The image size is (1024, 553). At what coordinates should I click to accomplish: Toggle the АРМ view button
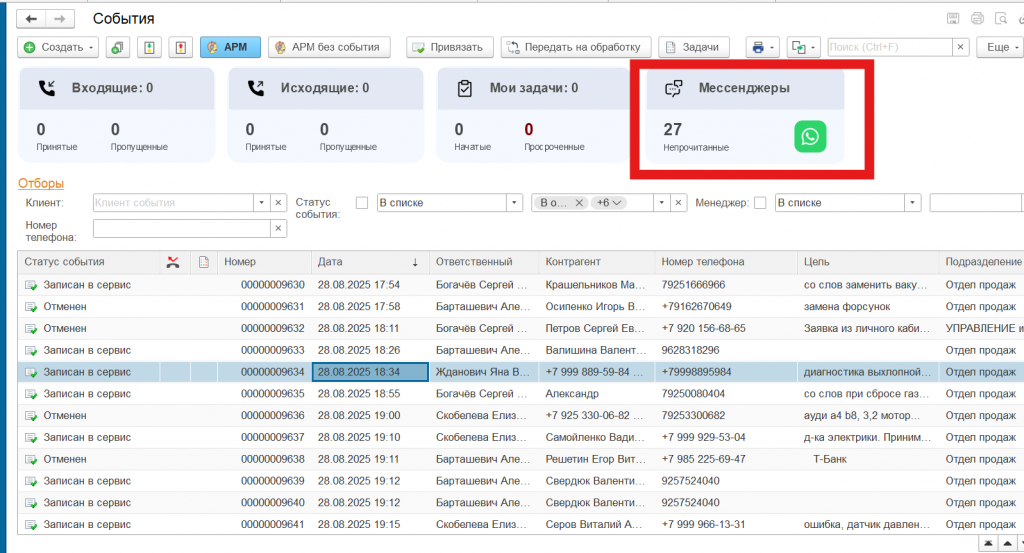229,47
